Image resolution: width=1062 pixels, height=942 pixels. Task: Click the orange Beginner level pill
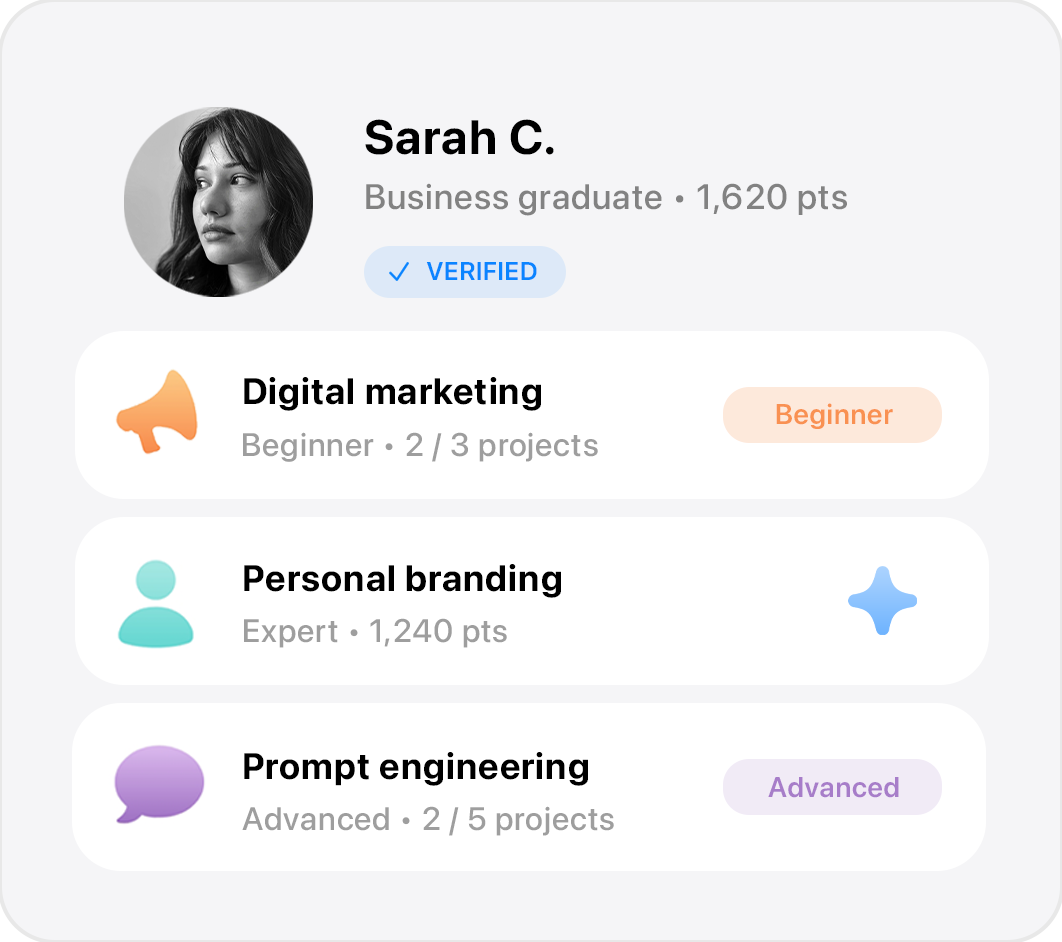click(832, 414)
